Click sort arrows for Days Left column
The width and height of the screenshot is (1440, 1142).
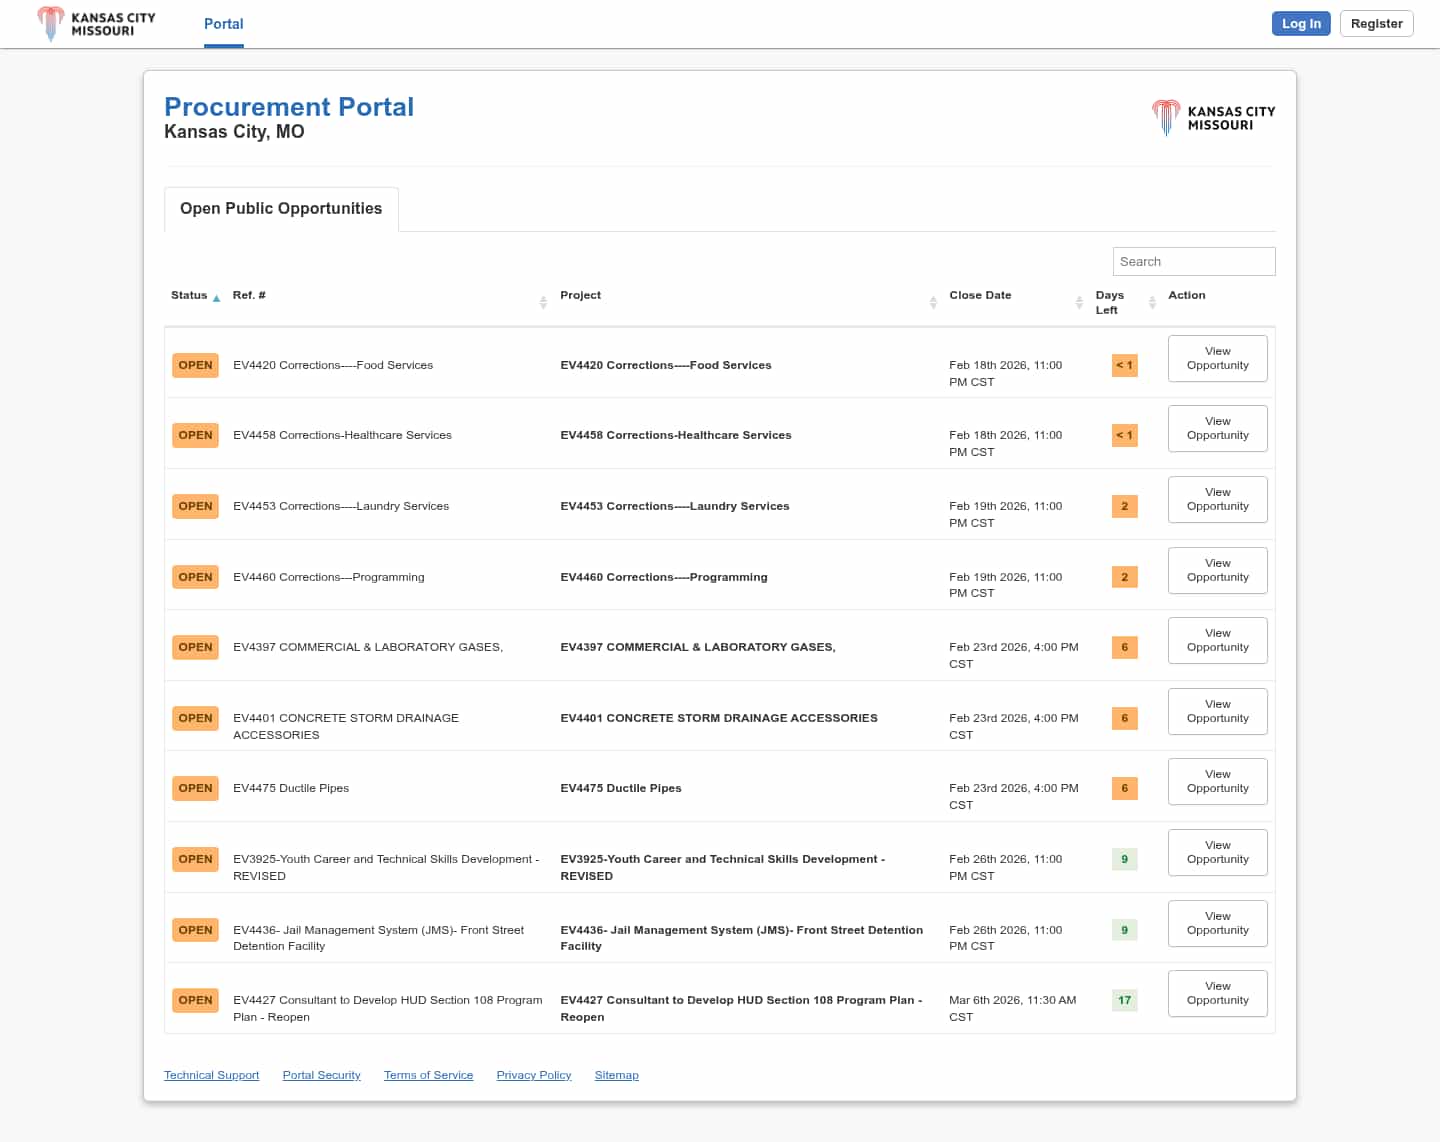(1152, 302)
